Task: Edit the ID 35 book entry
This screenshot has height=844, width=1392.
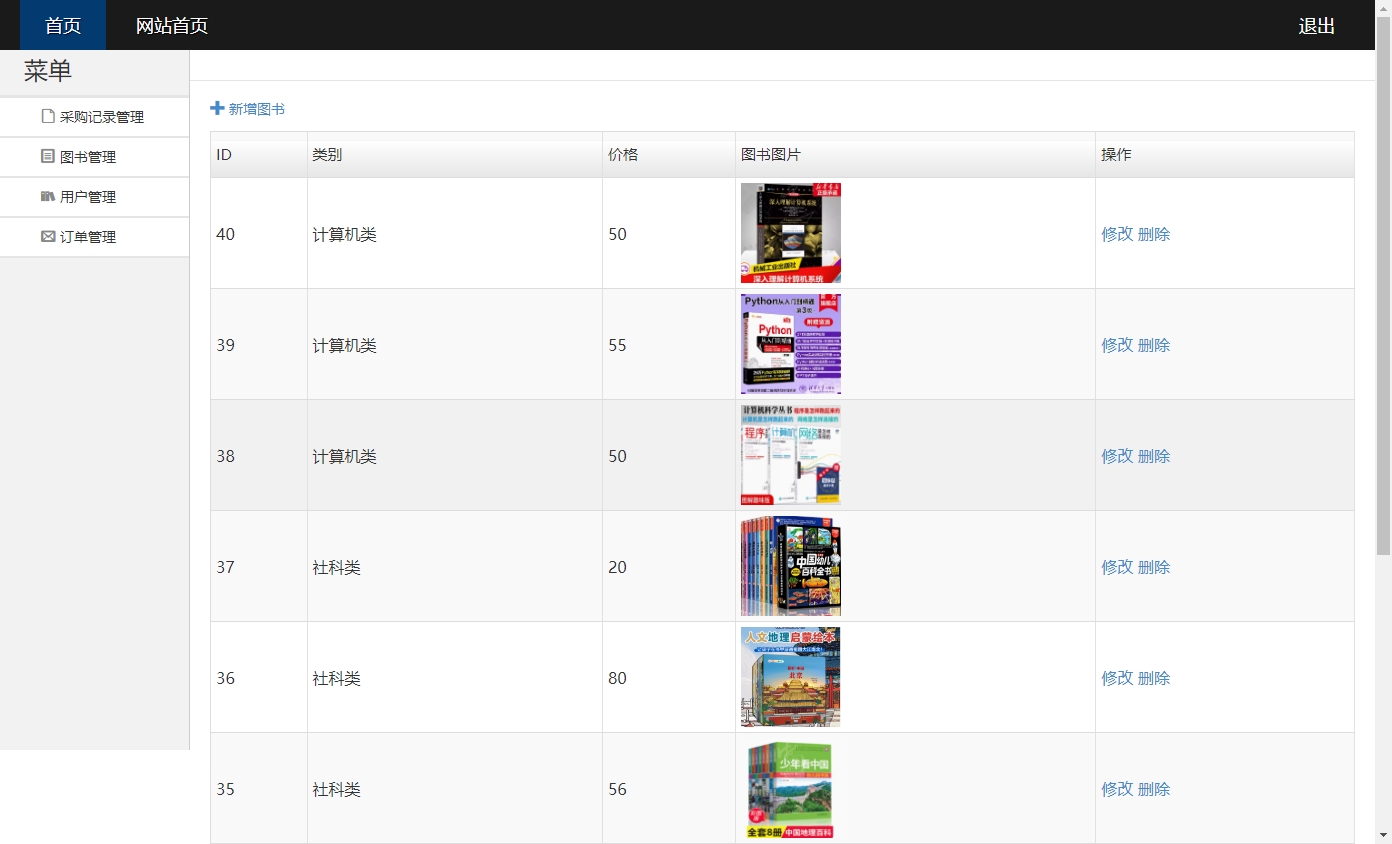Action: [1117, 789]
